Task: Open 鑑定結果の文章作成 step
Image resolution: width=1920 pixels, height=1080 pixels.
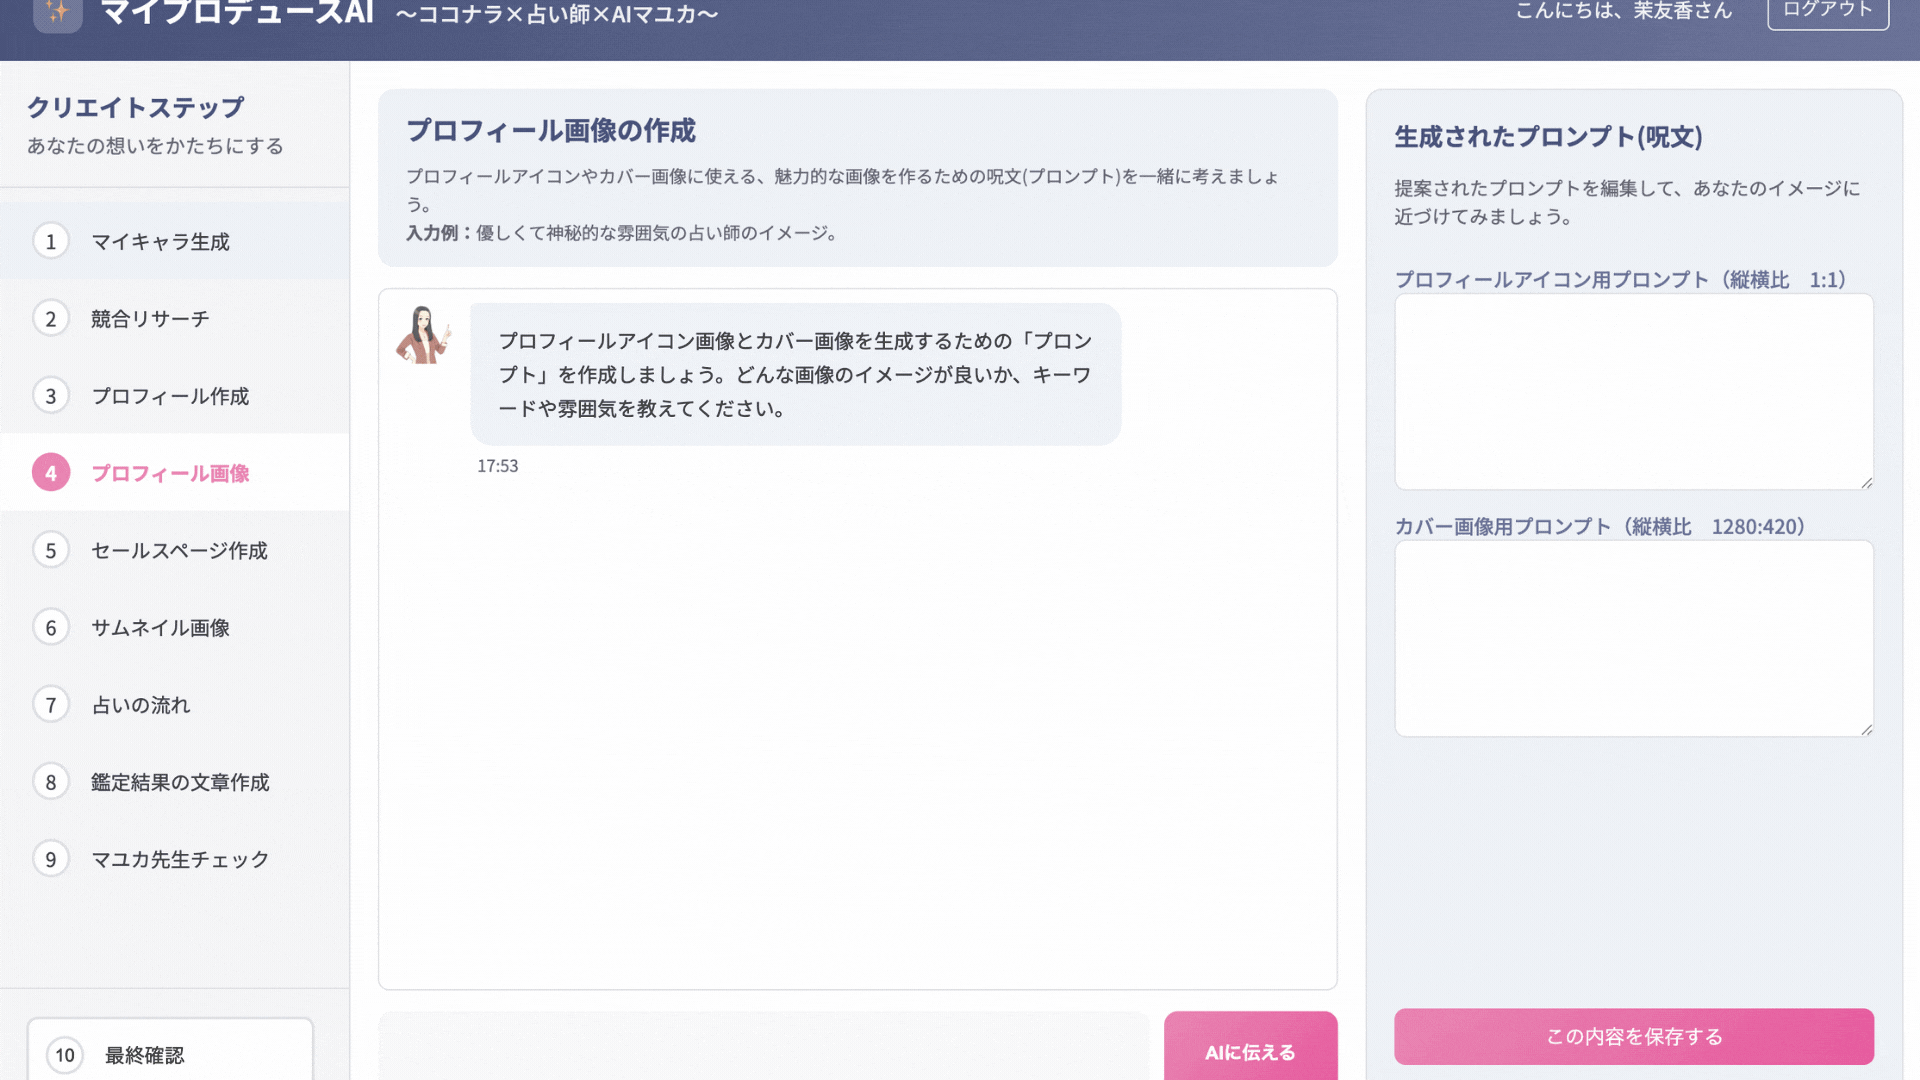Action: [180, 782]
